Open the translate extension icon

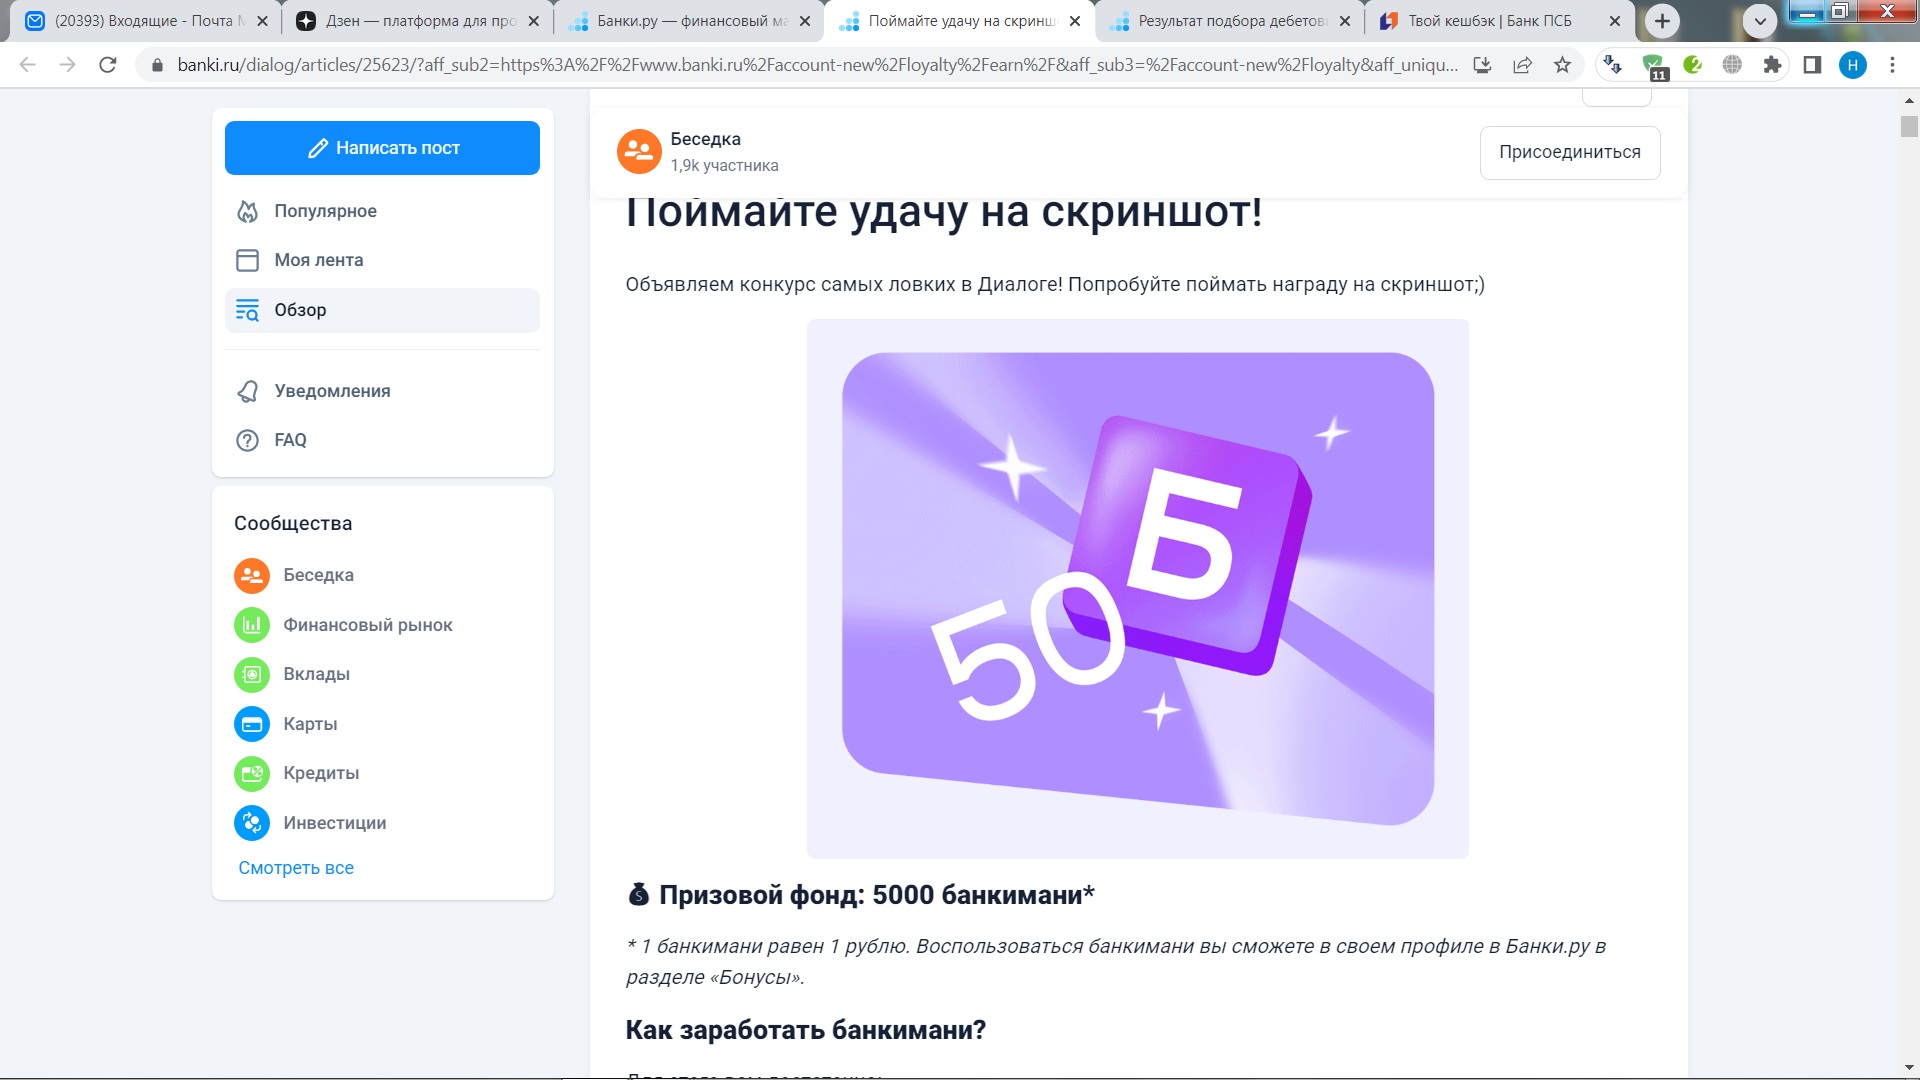1612,65
